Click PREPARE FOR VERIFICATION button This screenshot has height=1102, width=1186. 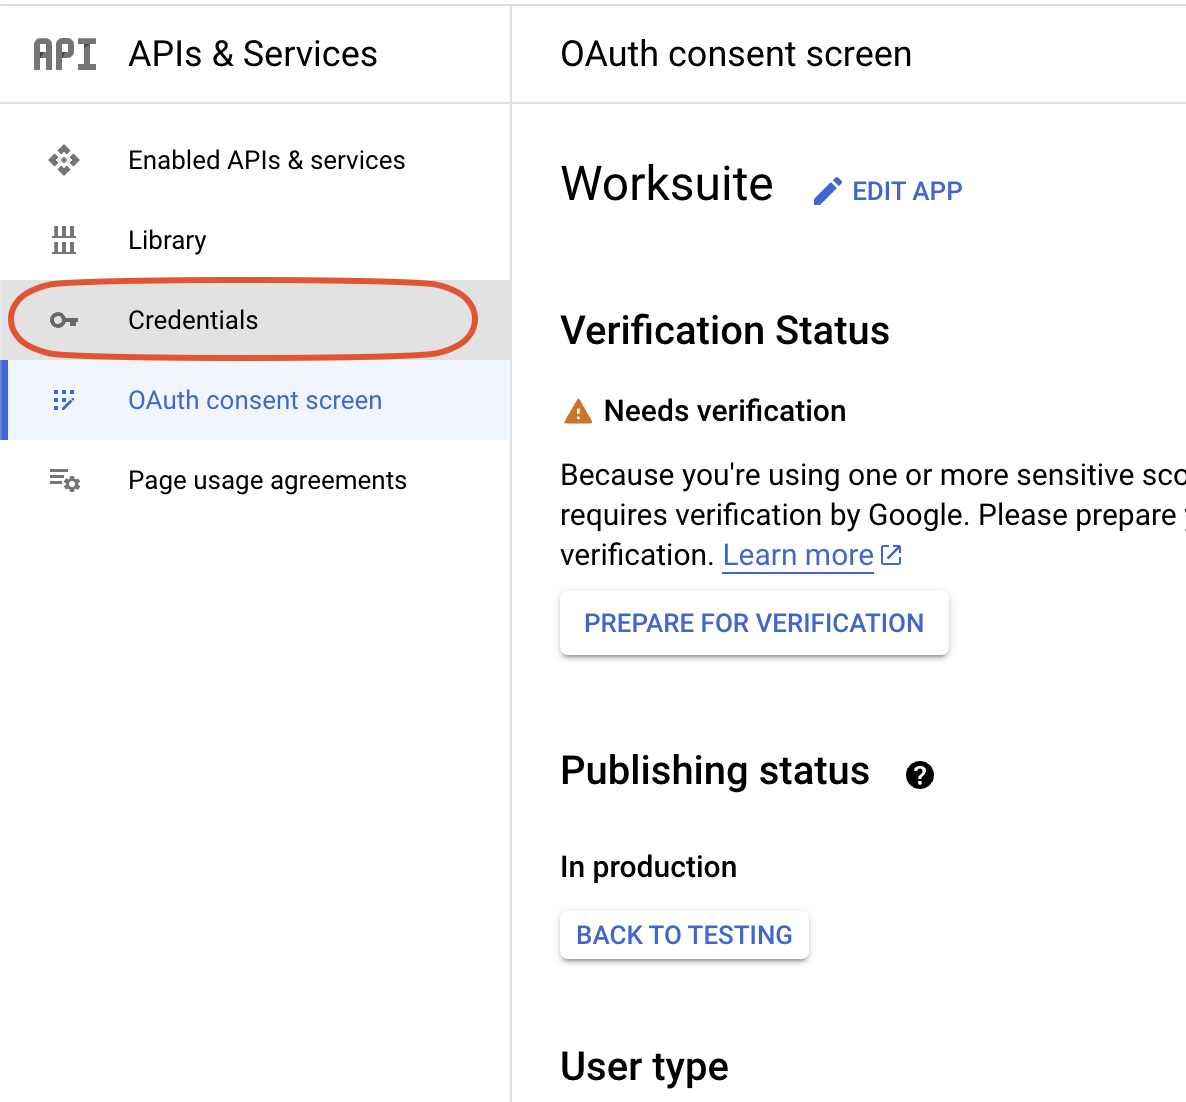(x=754, y=623)
